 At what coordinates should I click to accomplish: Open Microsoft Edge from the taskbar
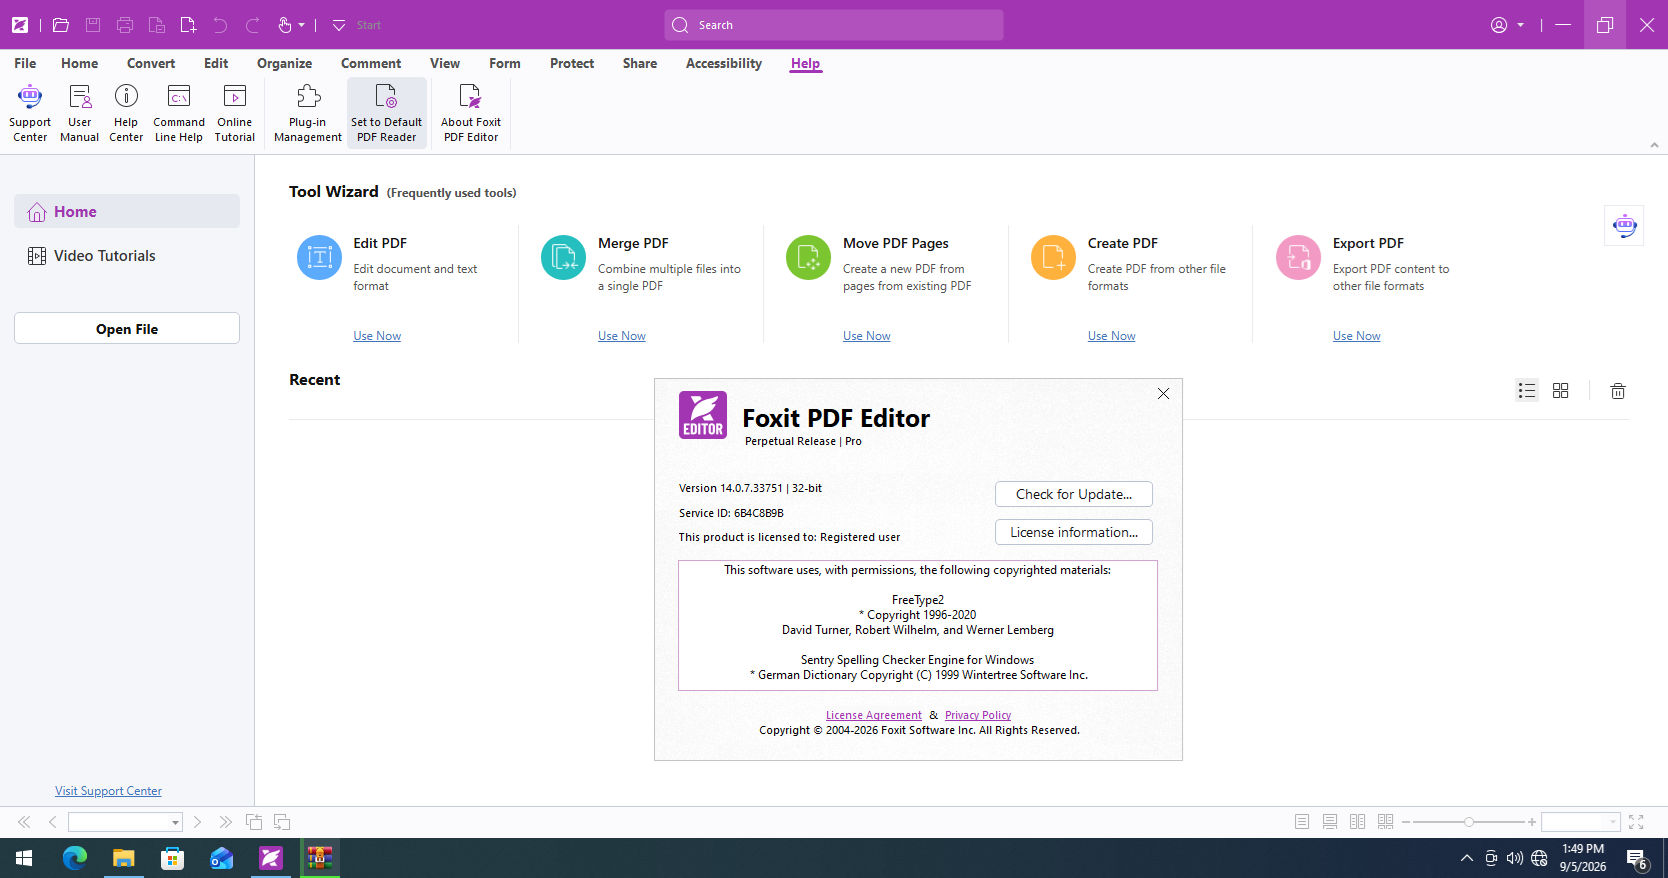(75, 858)
